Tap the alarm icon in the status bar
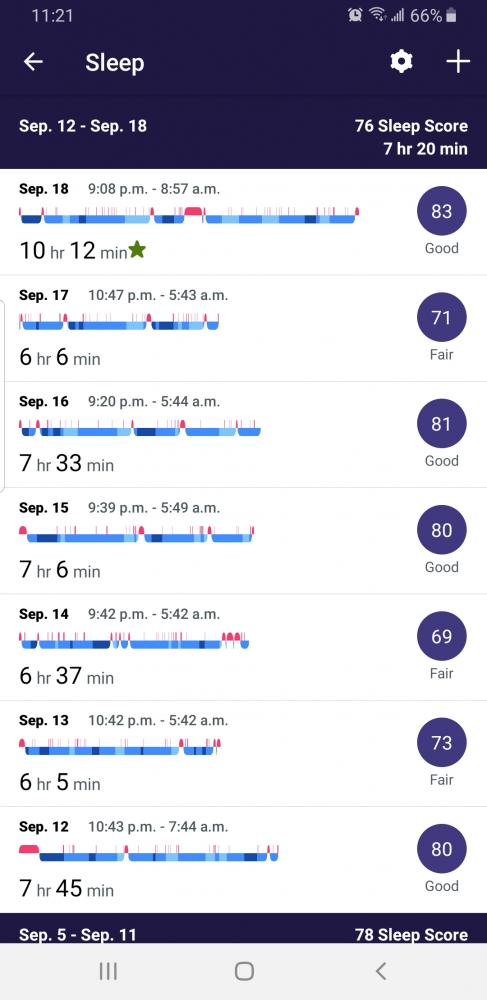Screen dimensions: 487x1000 [355, 15]
